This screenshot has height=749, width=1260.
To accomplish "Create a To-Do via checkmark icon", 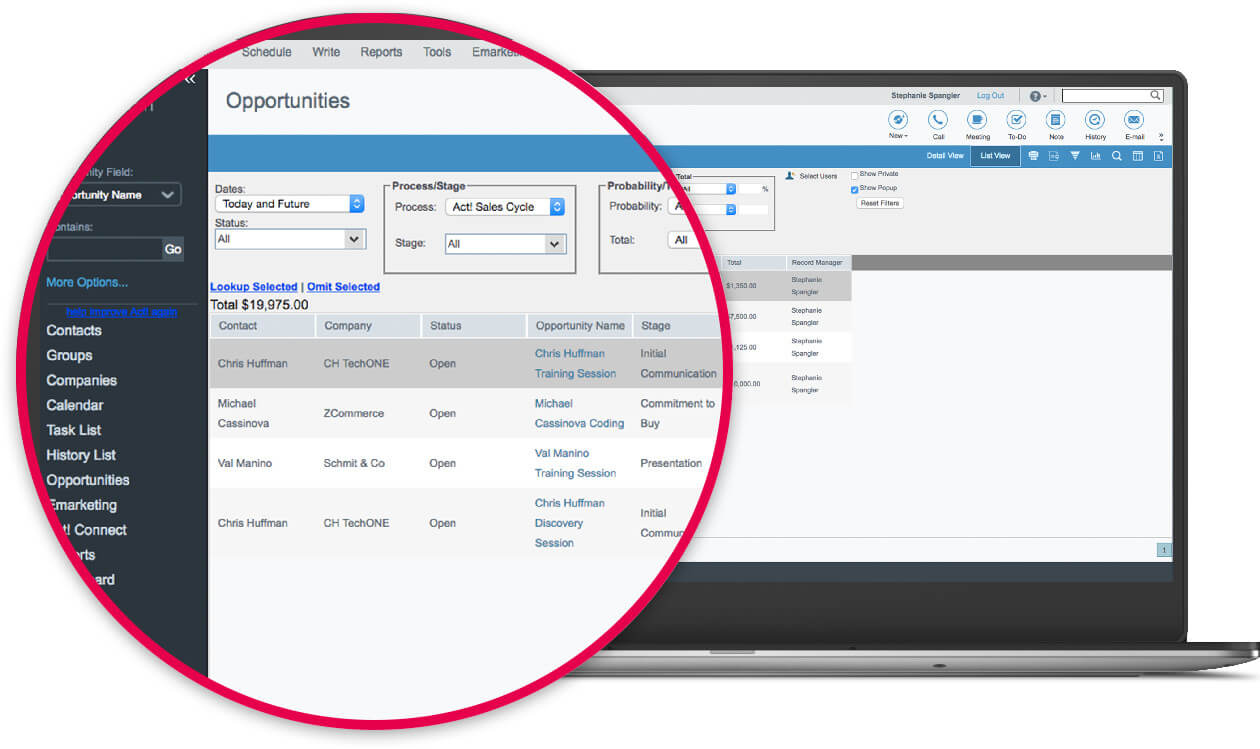I will [1016, 120].
